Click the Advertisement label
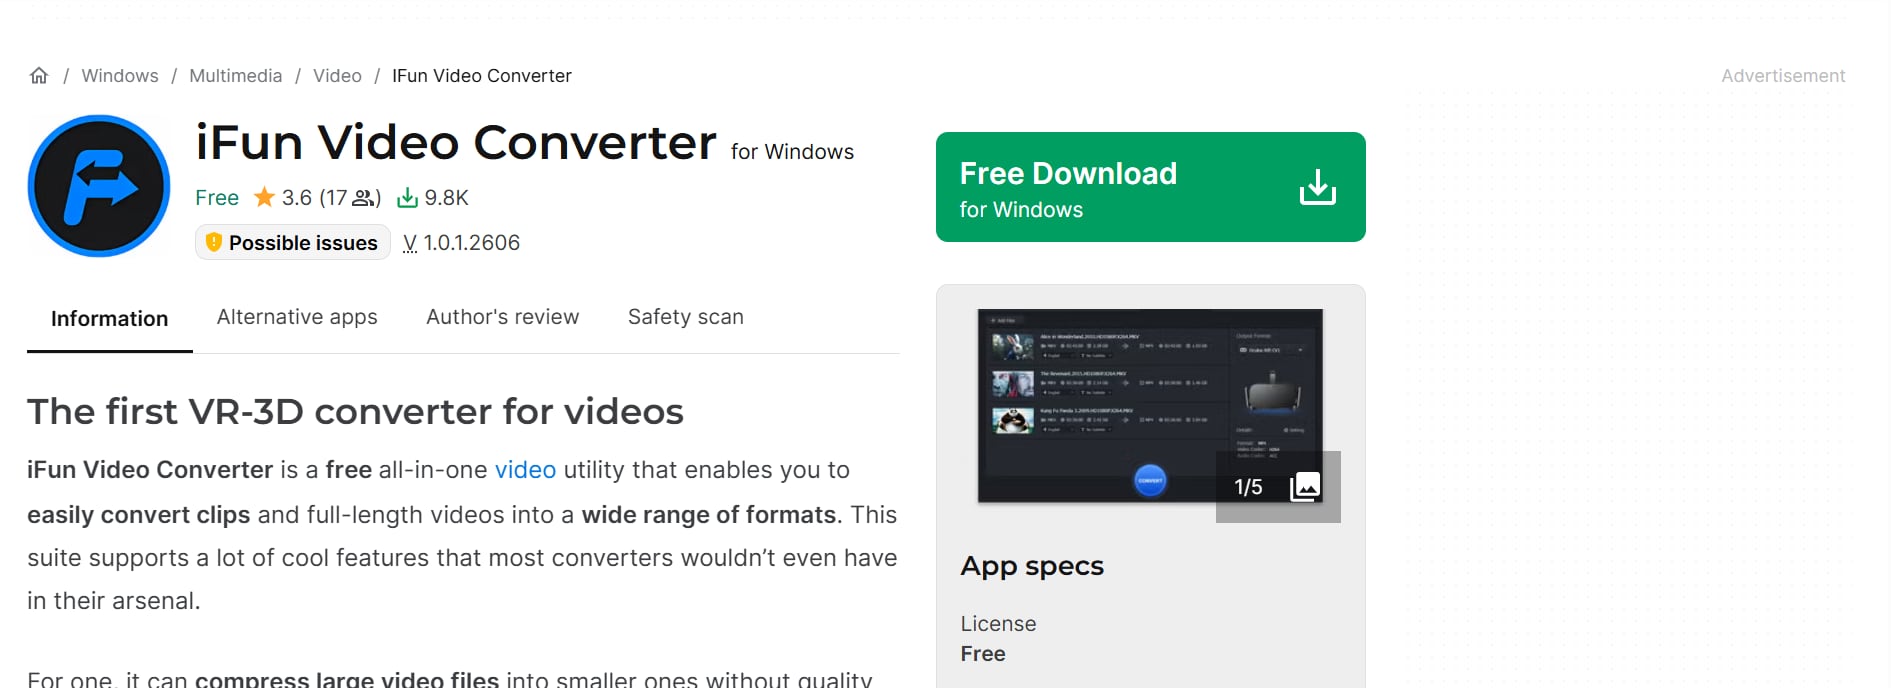The width and height of the screenshot is (1891, 688). [x=1783, y=76]
